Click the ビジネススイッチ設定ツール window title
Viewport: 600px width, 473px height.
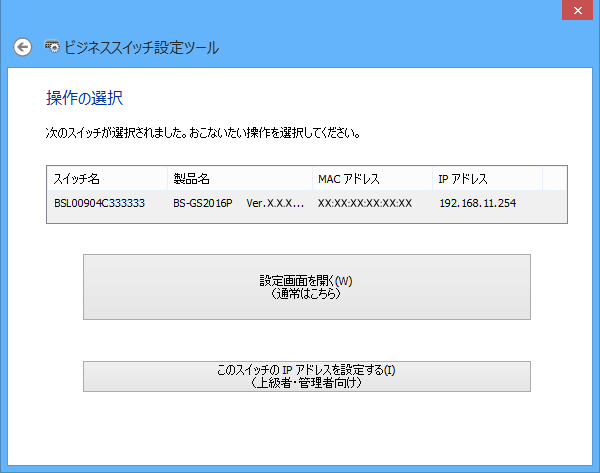tap(142, 48)
